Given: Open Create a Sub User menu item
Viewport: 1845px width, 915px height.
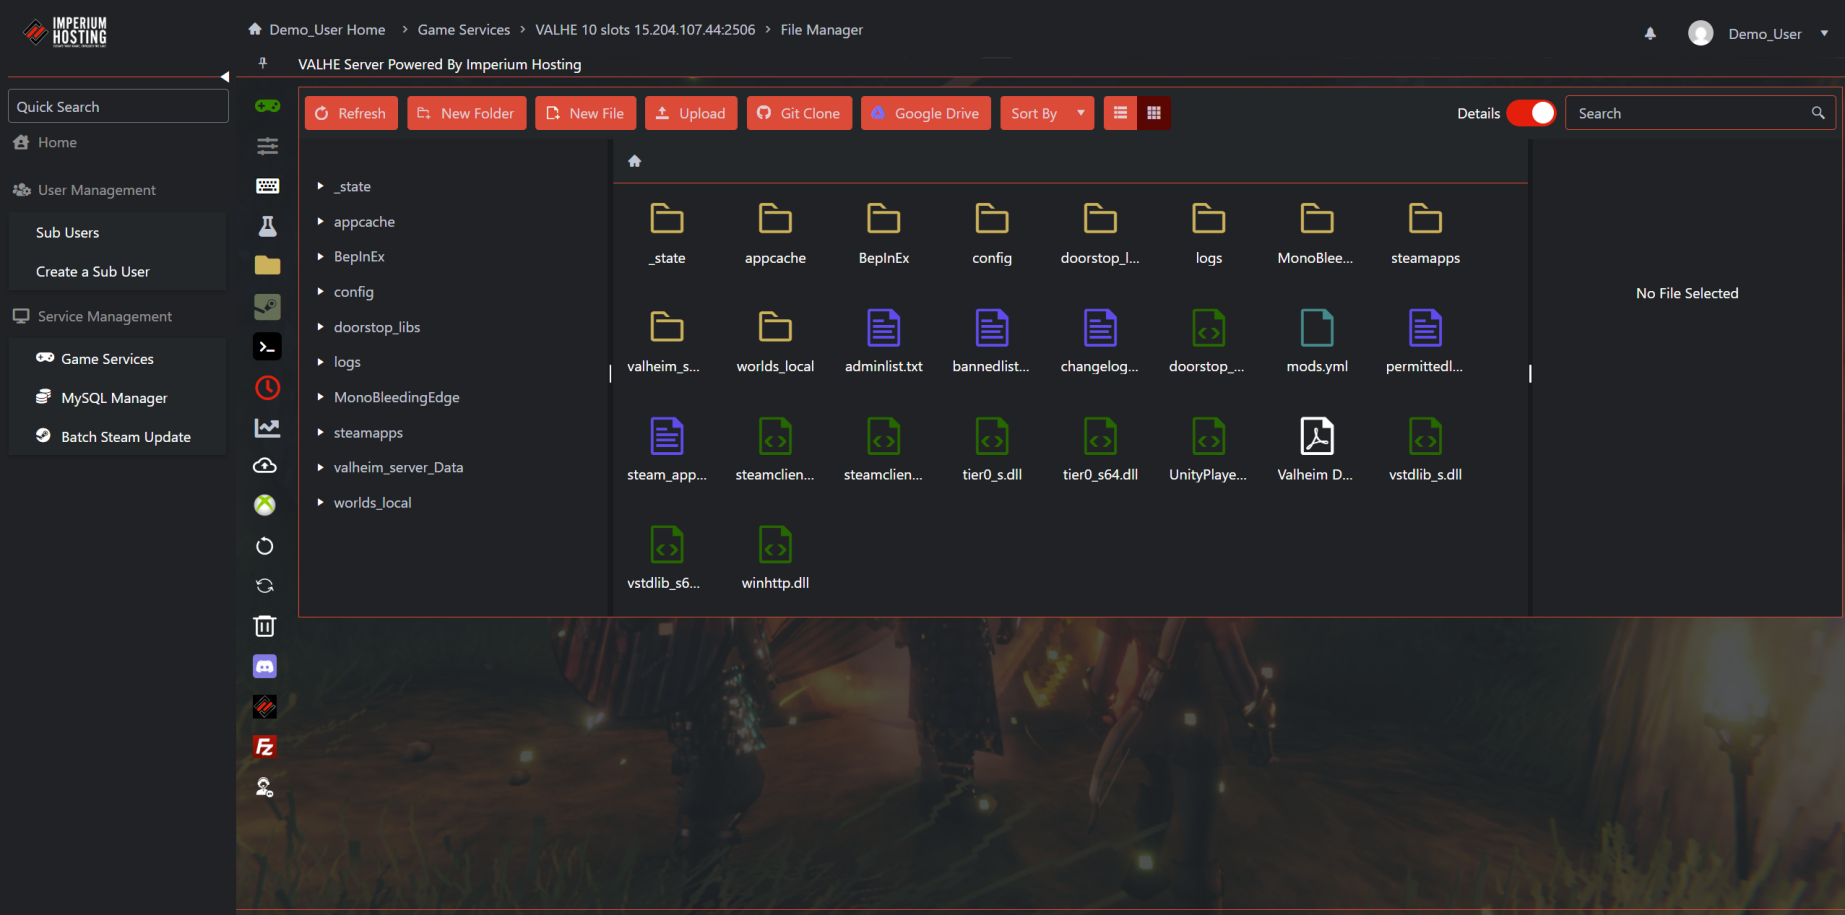Looking at the screenshot, I should click(93, 272).
